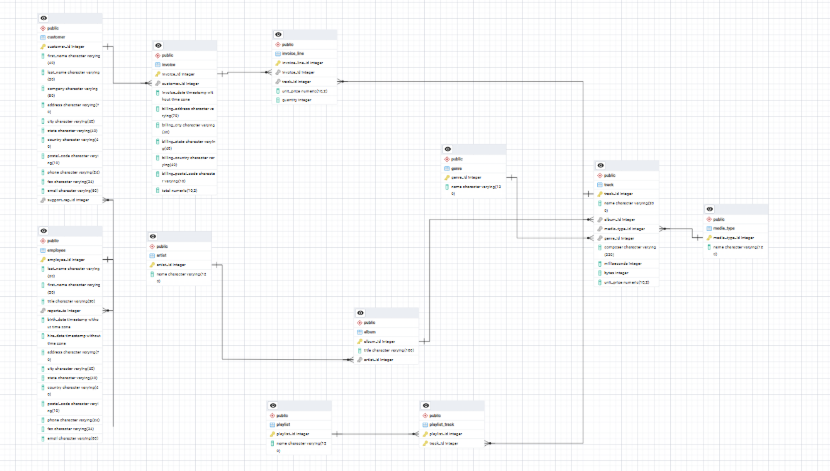Select the first_name column row in the customer table
This screenshot has height=471, width=830.
coord(70,59)
